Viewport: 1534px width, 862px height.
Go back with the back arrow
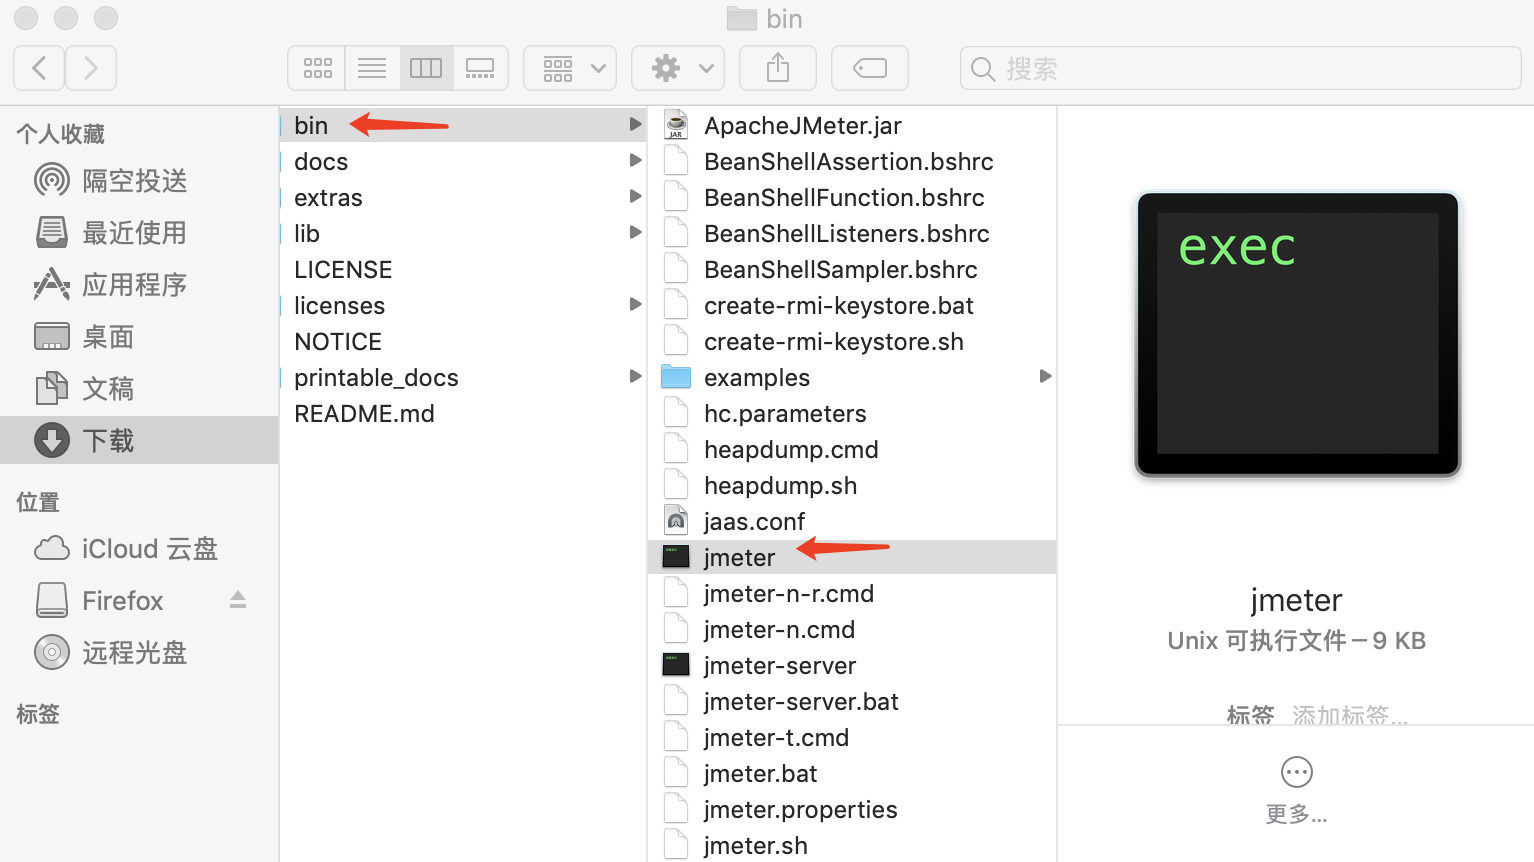pyautogui.click(x=40, y=68)
